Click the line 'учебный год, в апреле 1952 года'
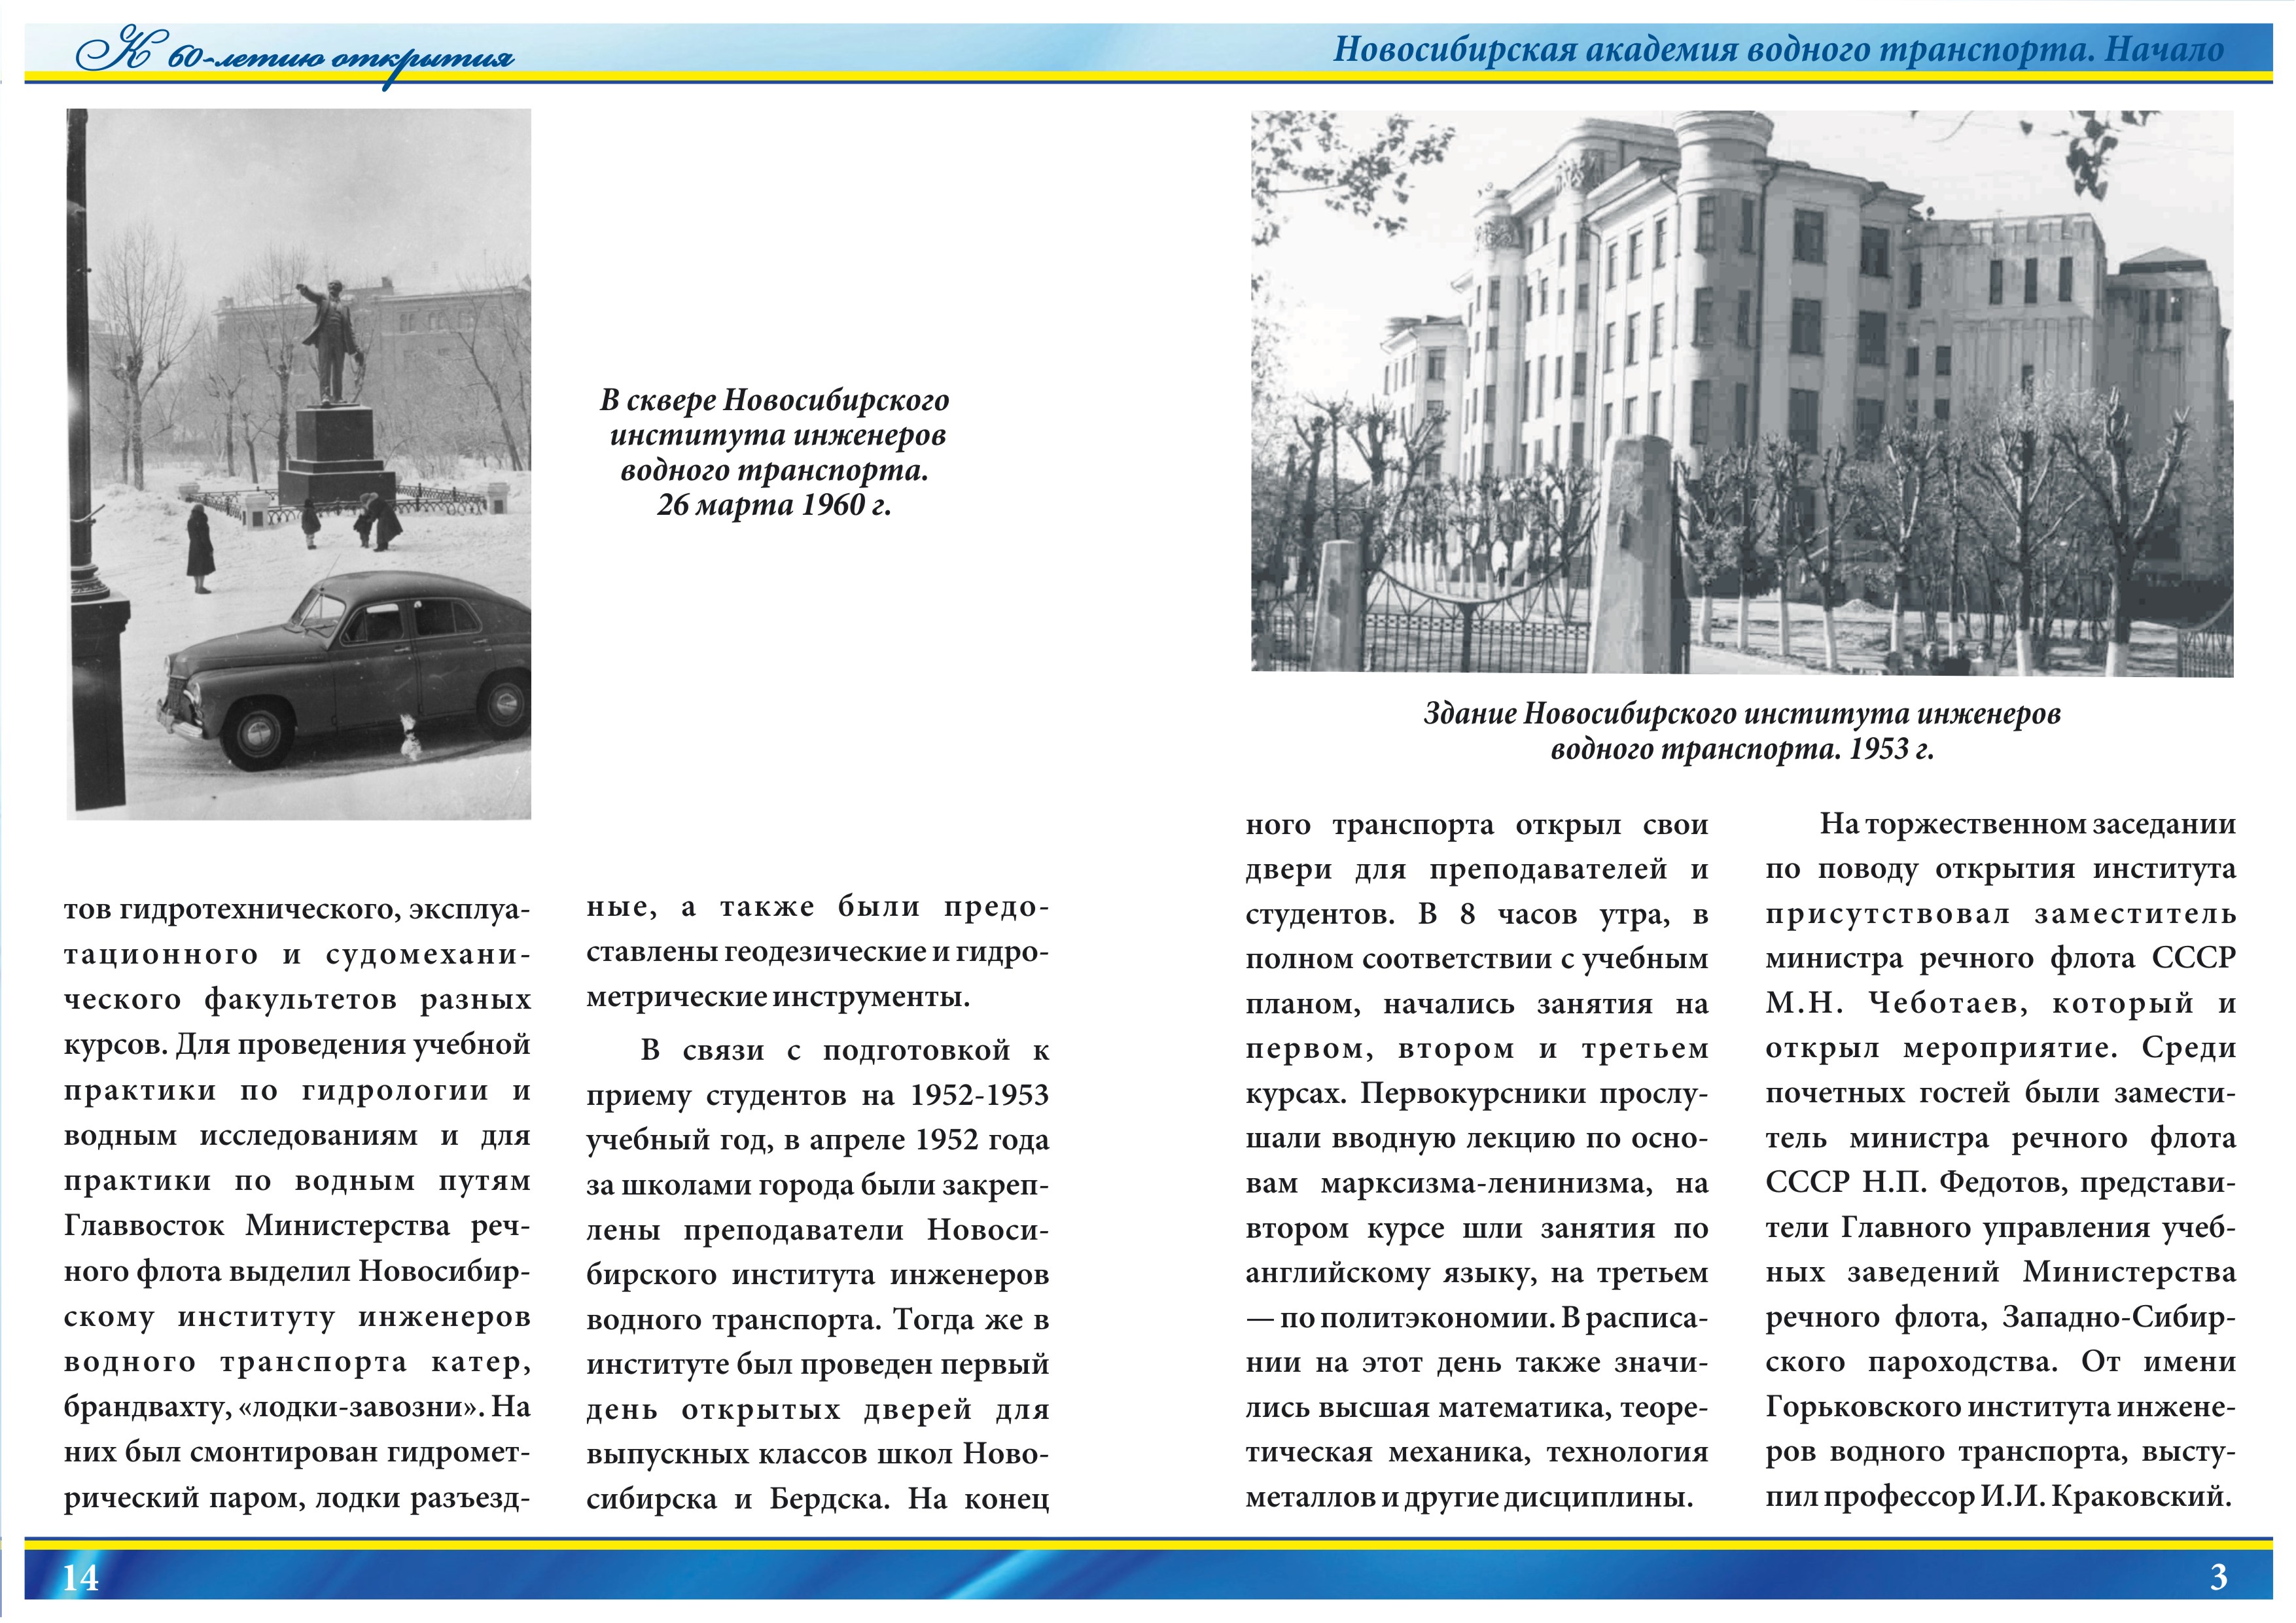The height and width of the screenshot is (1623, 2296). [818, 1140]
